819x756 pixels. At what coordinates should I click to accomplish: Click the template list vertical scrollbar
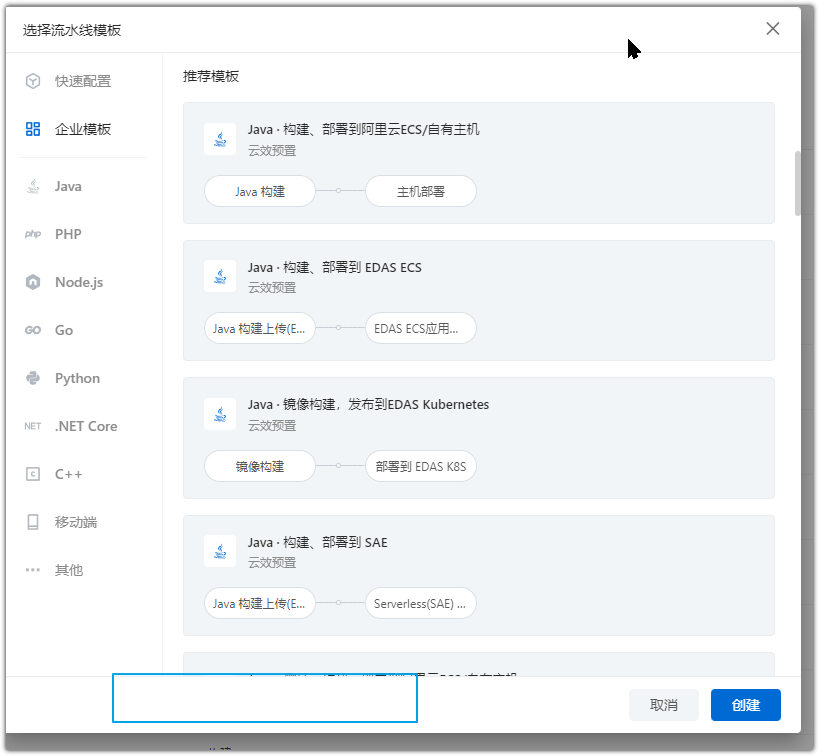798,183
